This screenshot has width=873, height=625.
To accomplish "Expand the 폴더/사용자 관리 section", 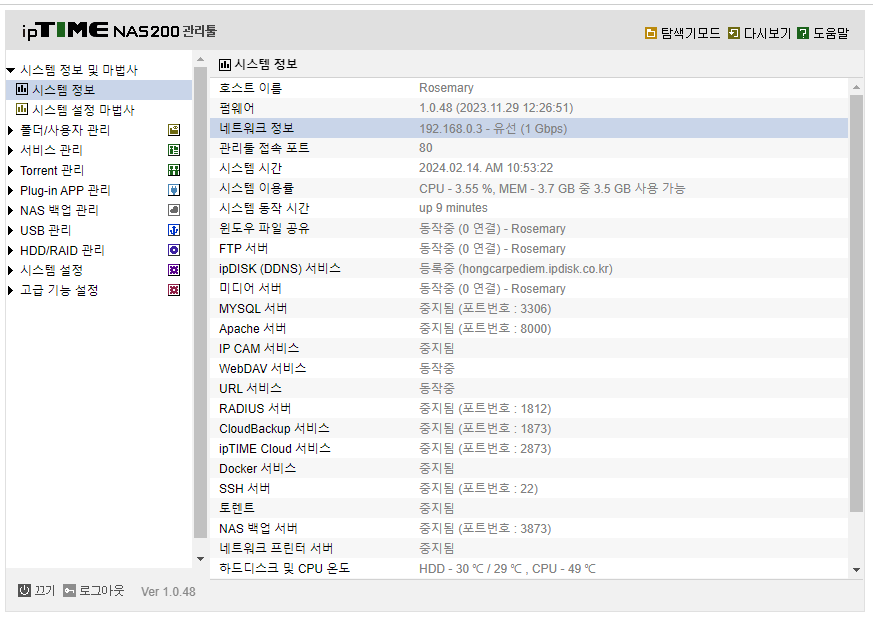I will point(10,130).
